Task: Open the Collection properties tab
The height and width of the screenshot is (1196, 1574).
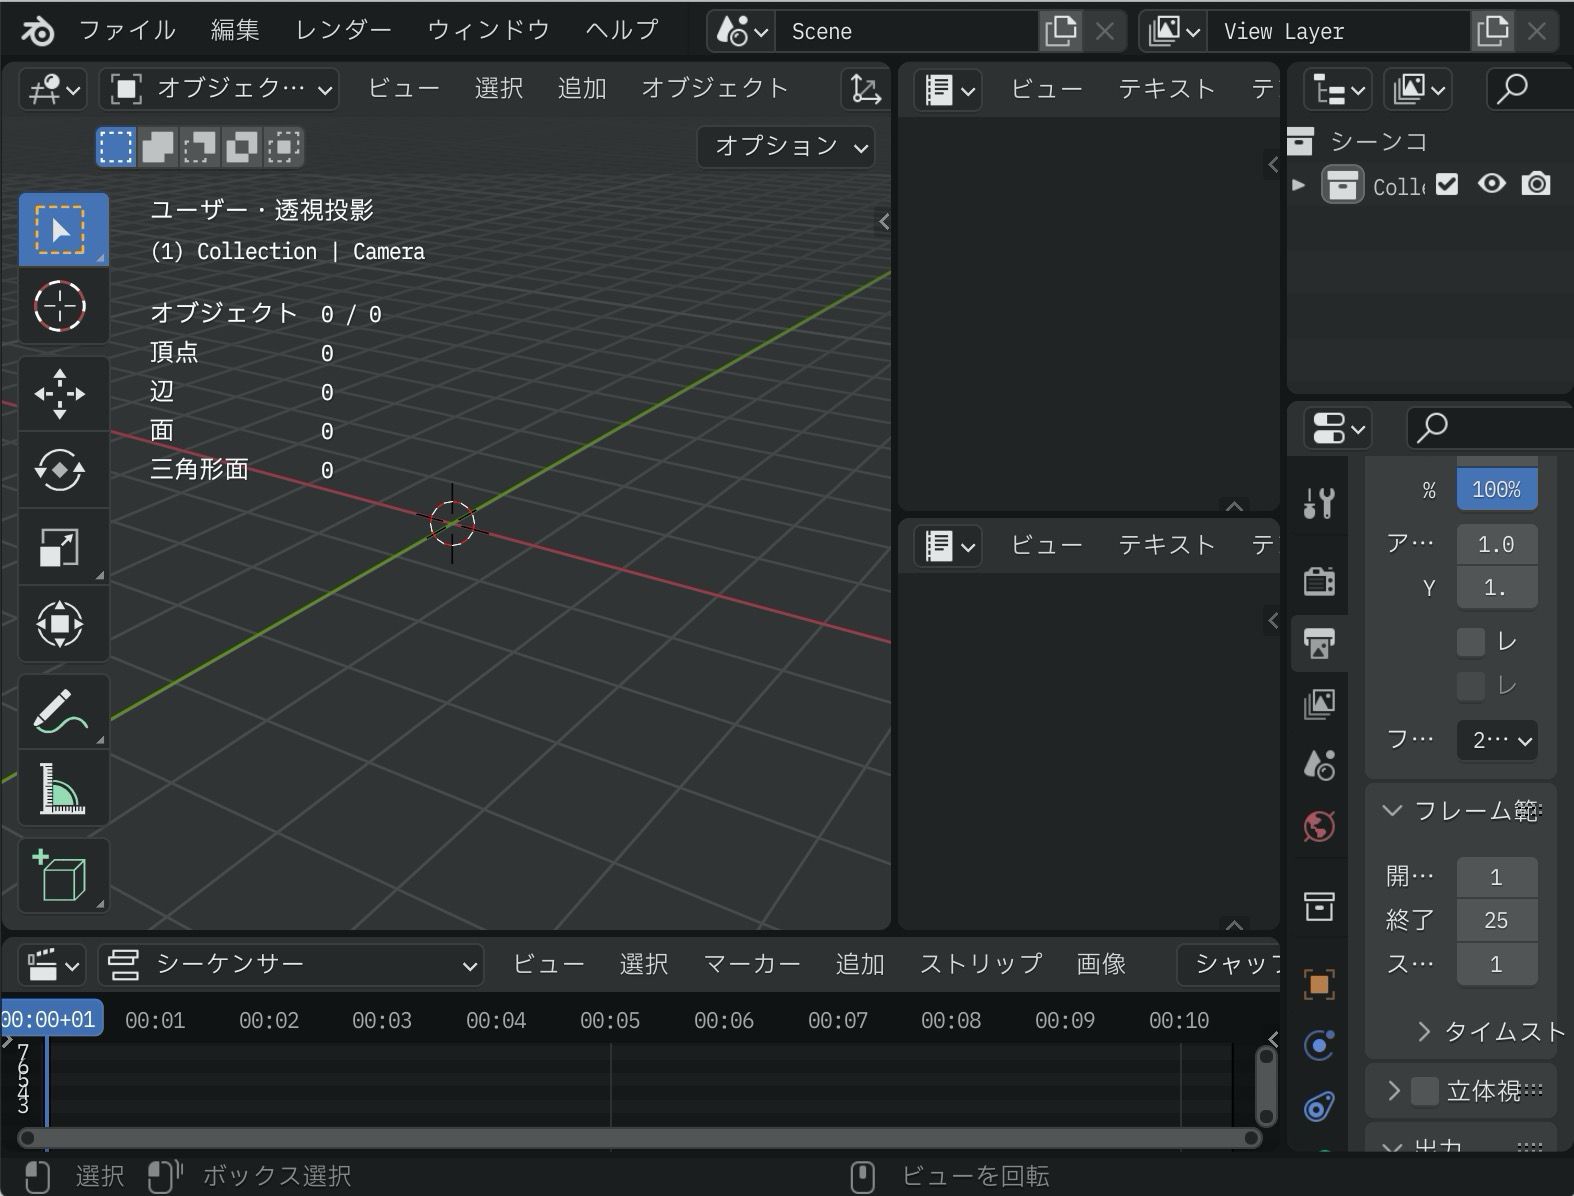Action: (1319, 906)
